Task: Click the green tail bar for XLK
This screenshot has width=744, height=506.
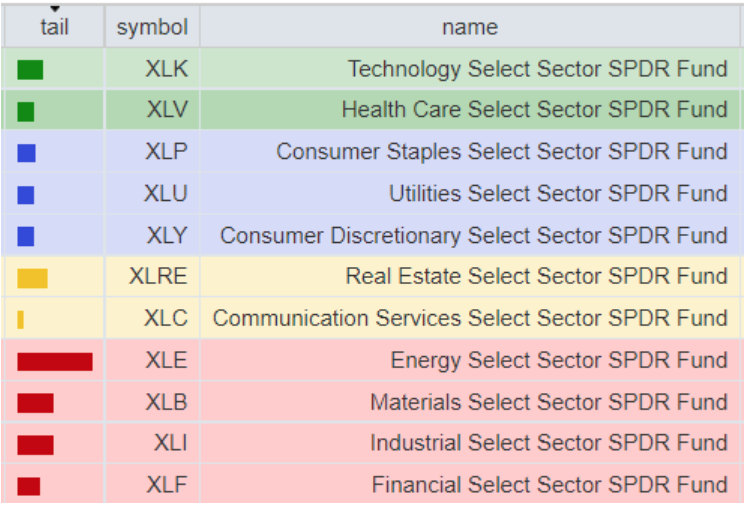Action: click(x=30, y=70)
